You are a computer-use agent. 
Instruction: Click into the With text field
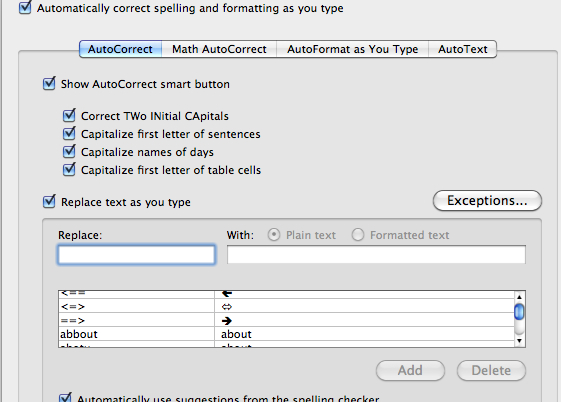376,255
